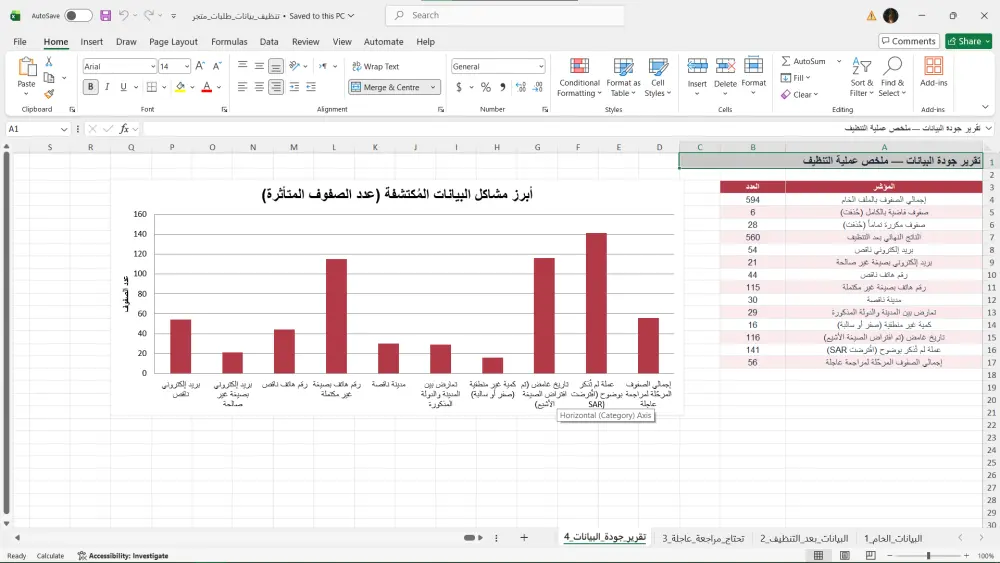The image size is (1000, 563).
Task: Toggle Align Right
Action: pyautogui.click(x=276, y=87)
